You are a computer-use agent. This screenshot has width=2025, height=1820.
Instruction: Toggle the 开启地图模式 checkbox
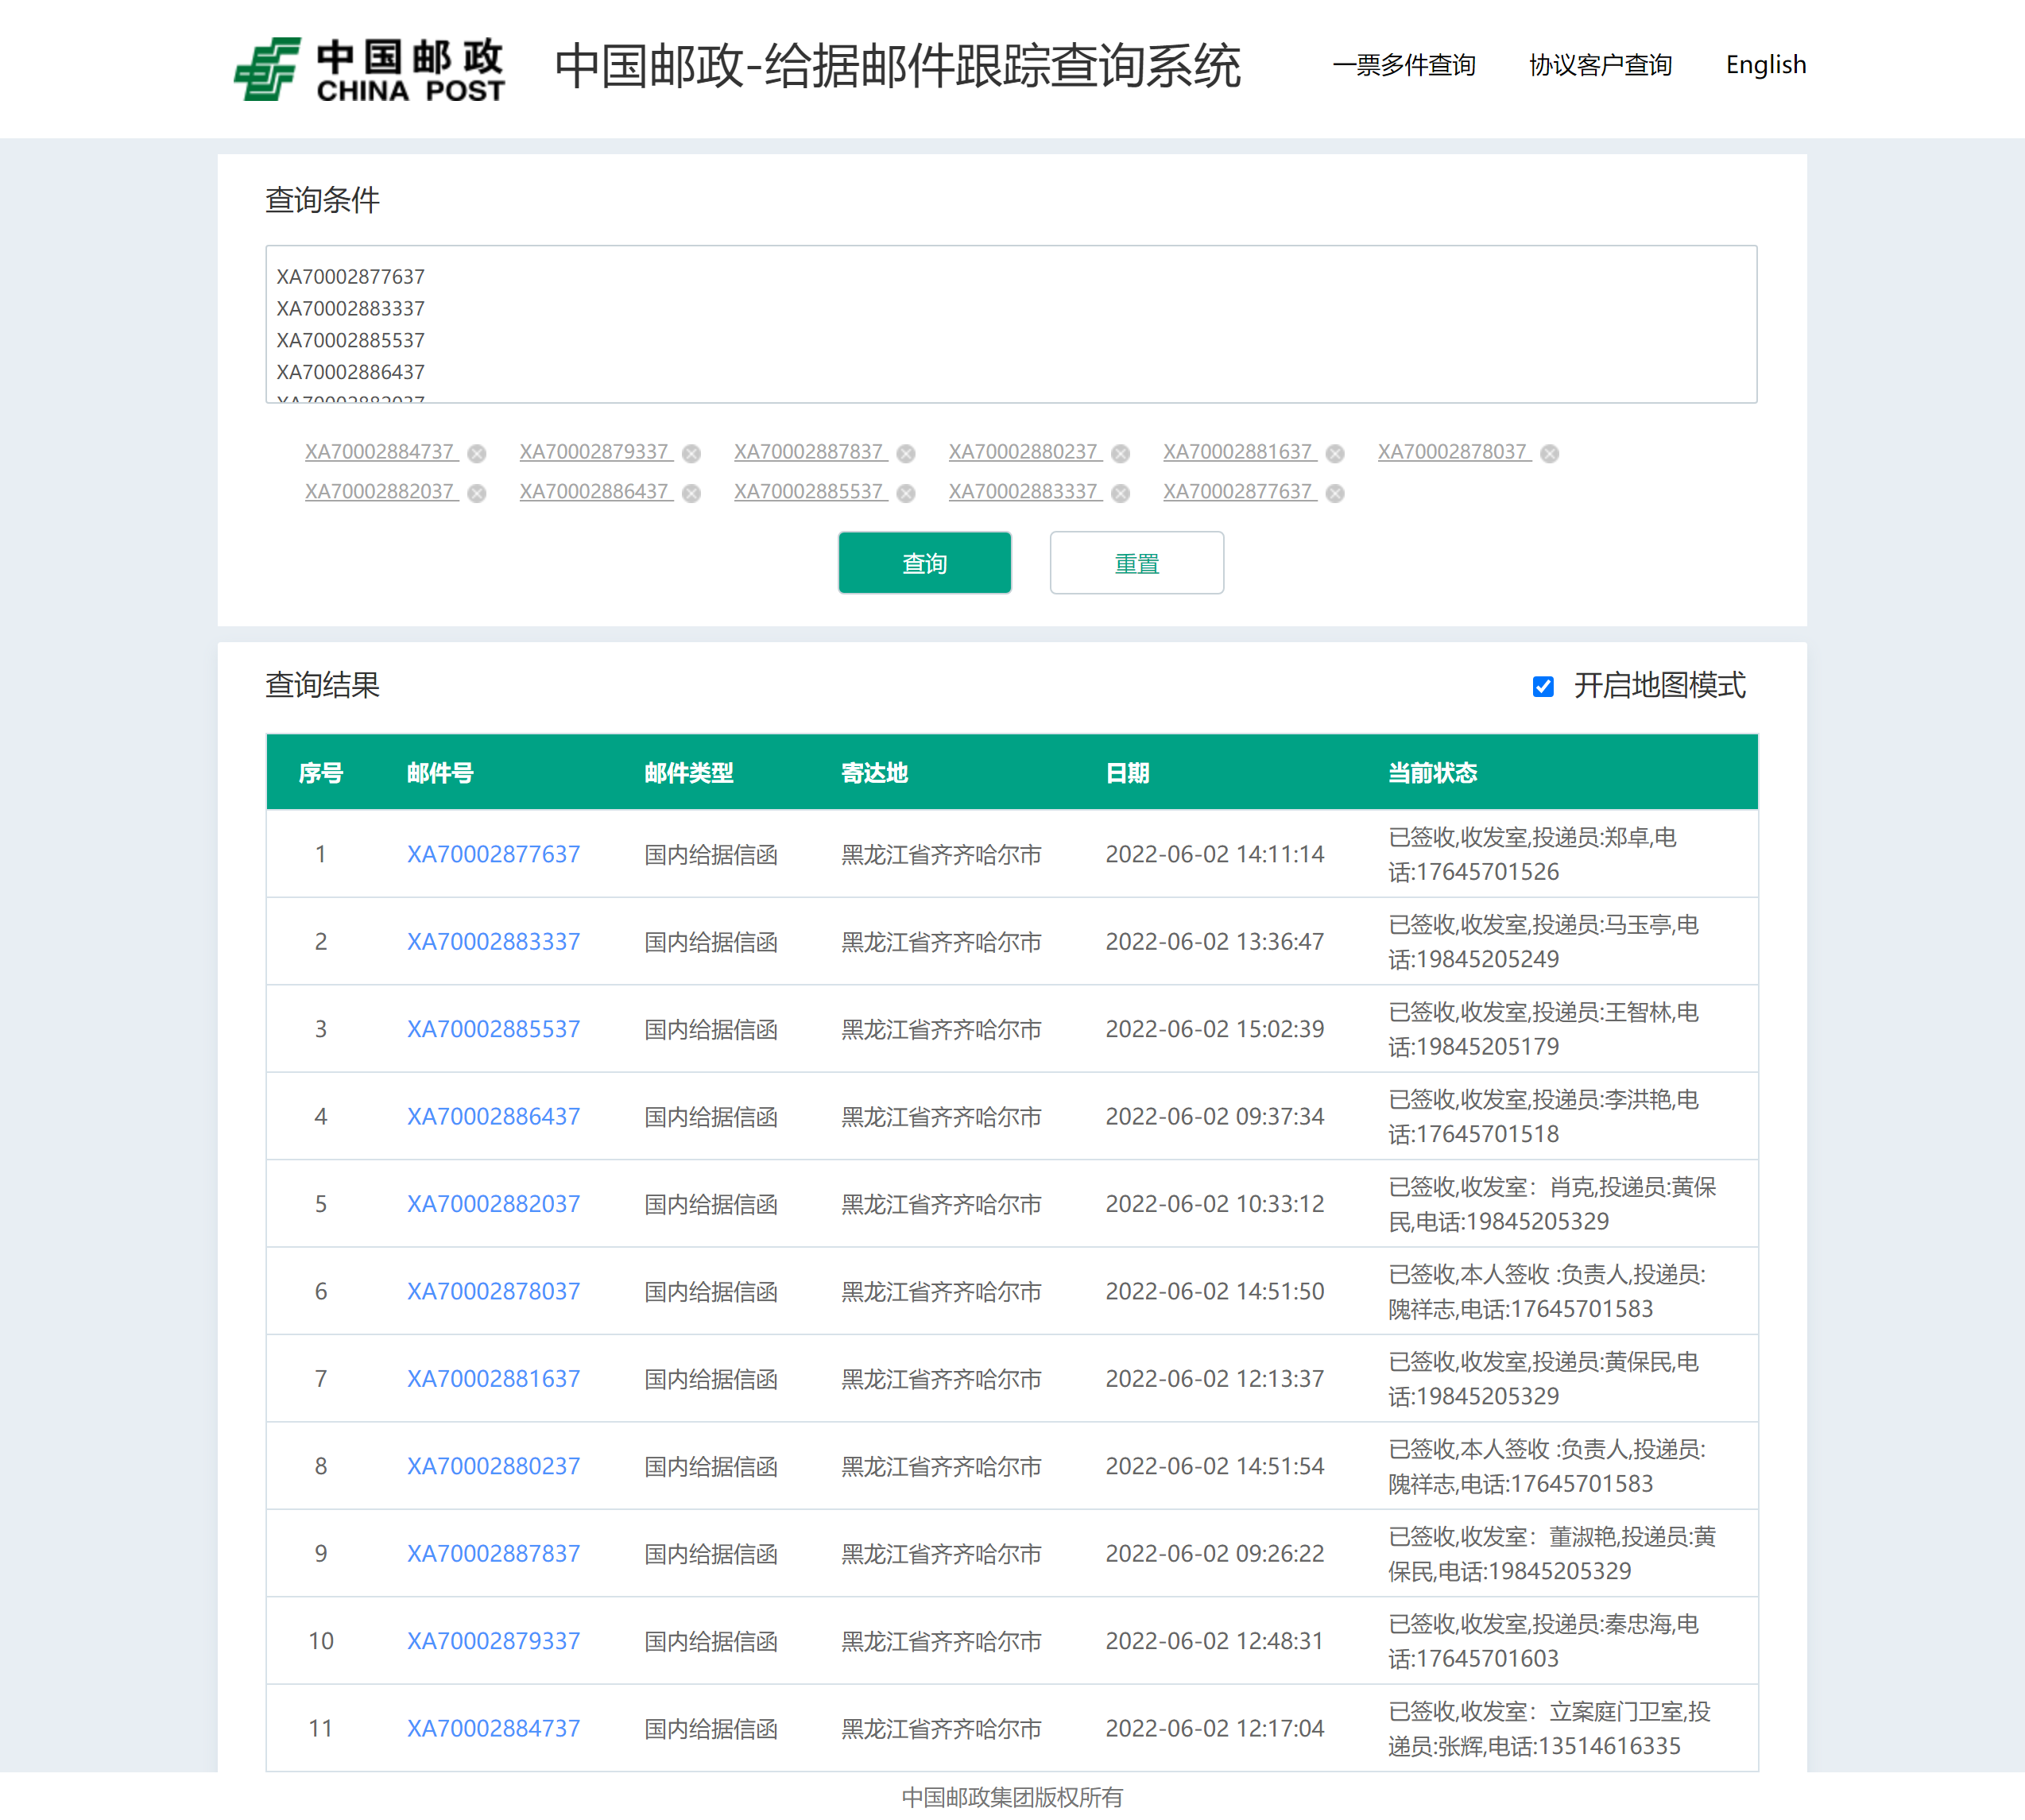coord(1543,687)
